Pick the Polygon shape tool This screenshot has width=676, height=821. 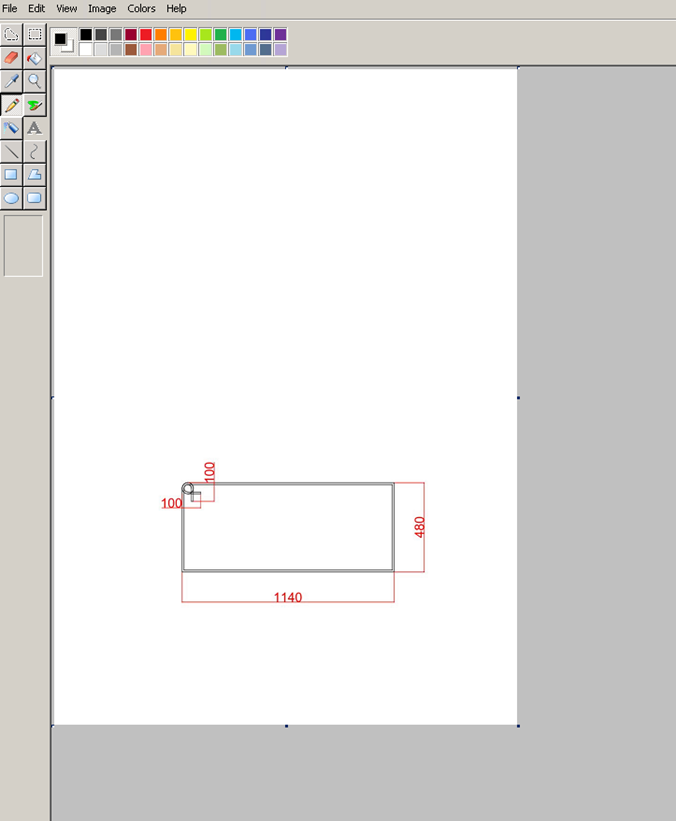pos(35,174)
